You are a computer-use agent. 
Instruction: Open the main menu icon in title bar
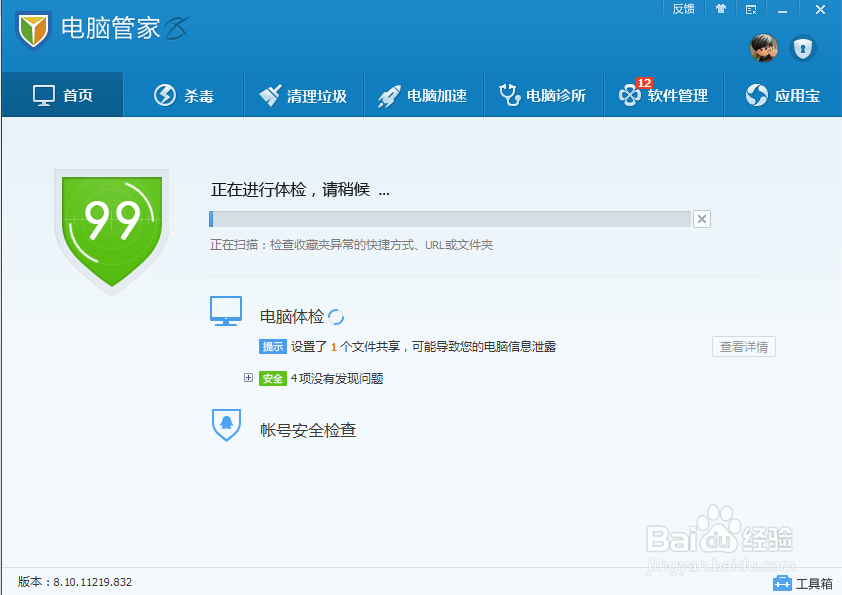[751, 9]
